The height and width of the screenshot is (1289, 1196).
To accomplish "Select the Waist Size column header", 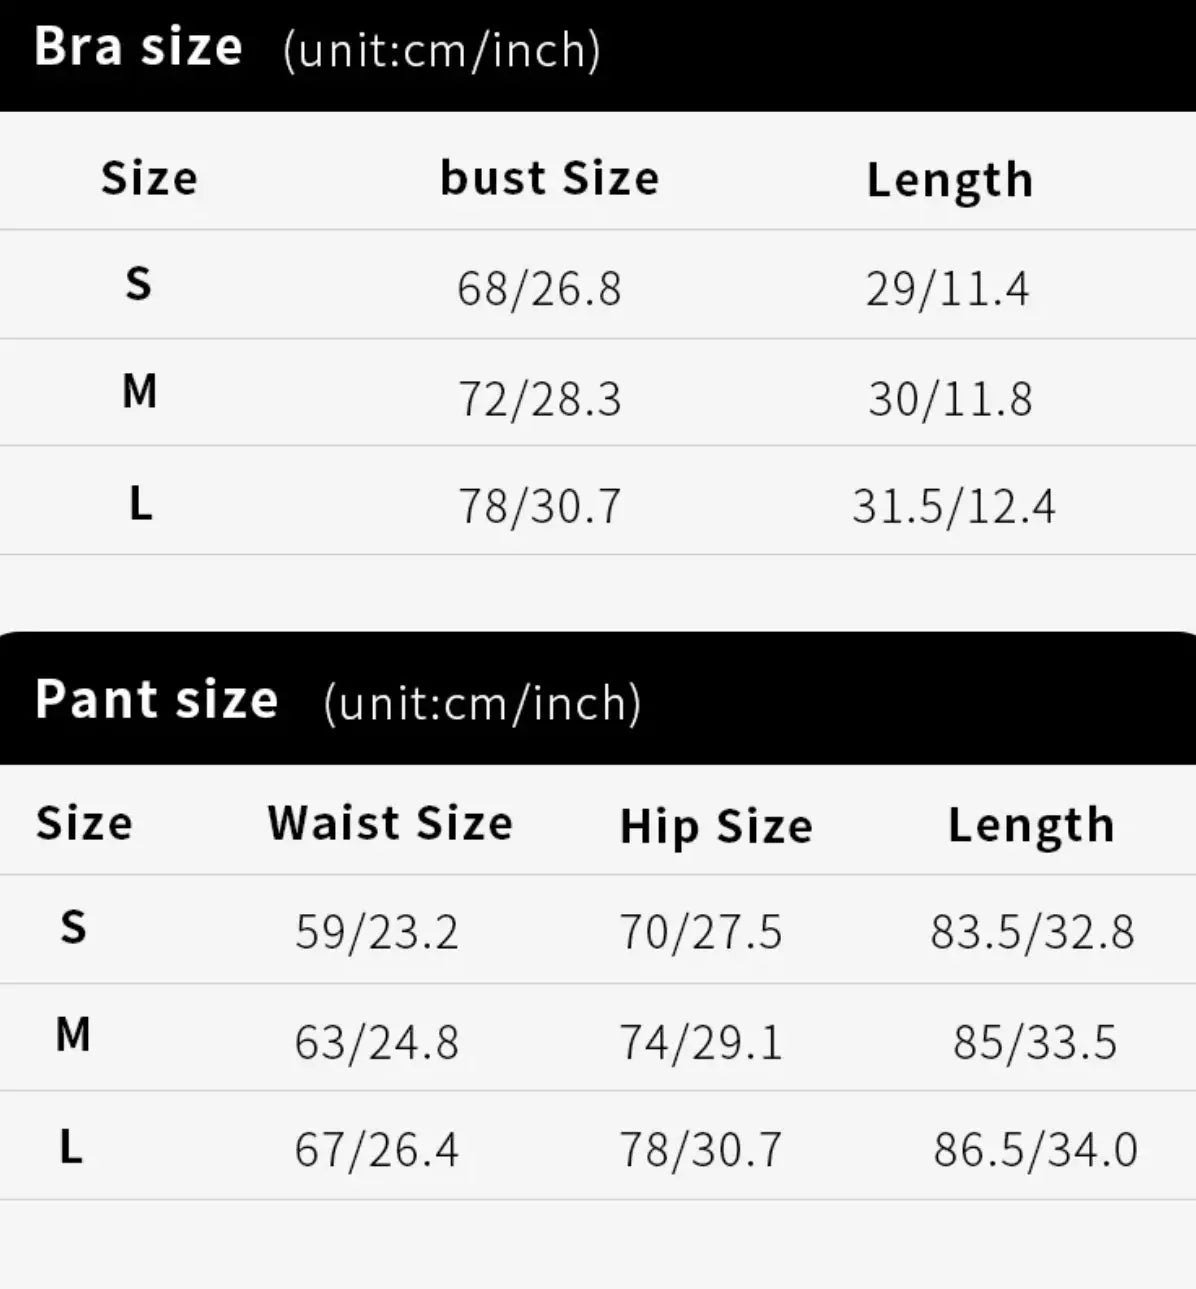I will 390,823.
